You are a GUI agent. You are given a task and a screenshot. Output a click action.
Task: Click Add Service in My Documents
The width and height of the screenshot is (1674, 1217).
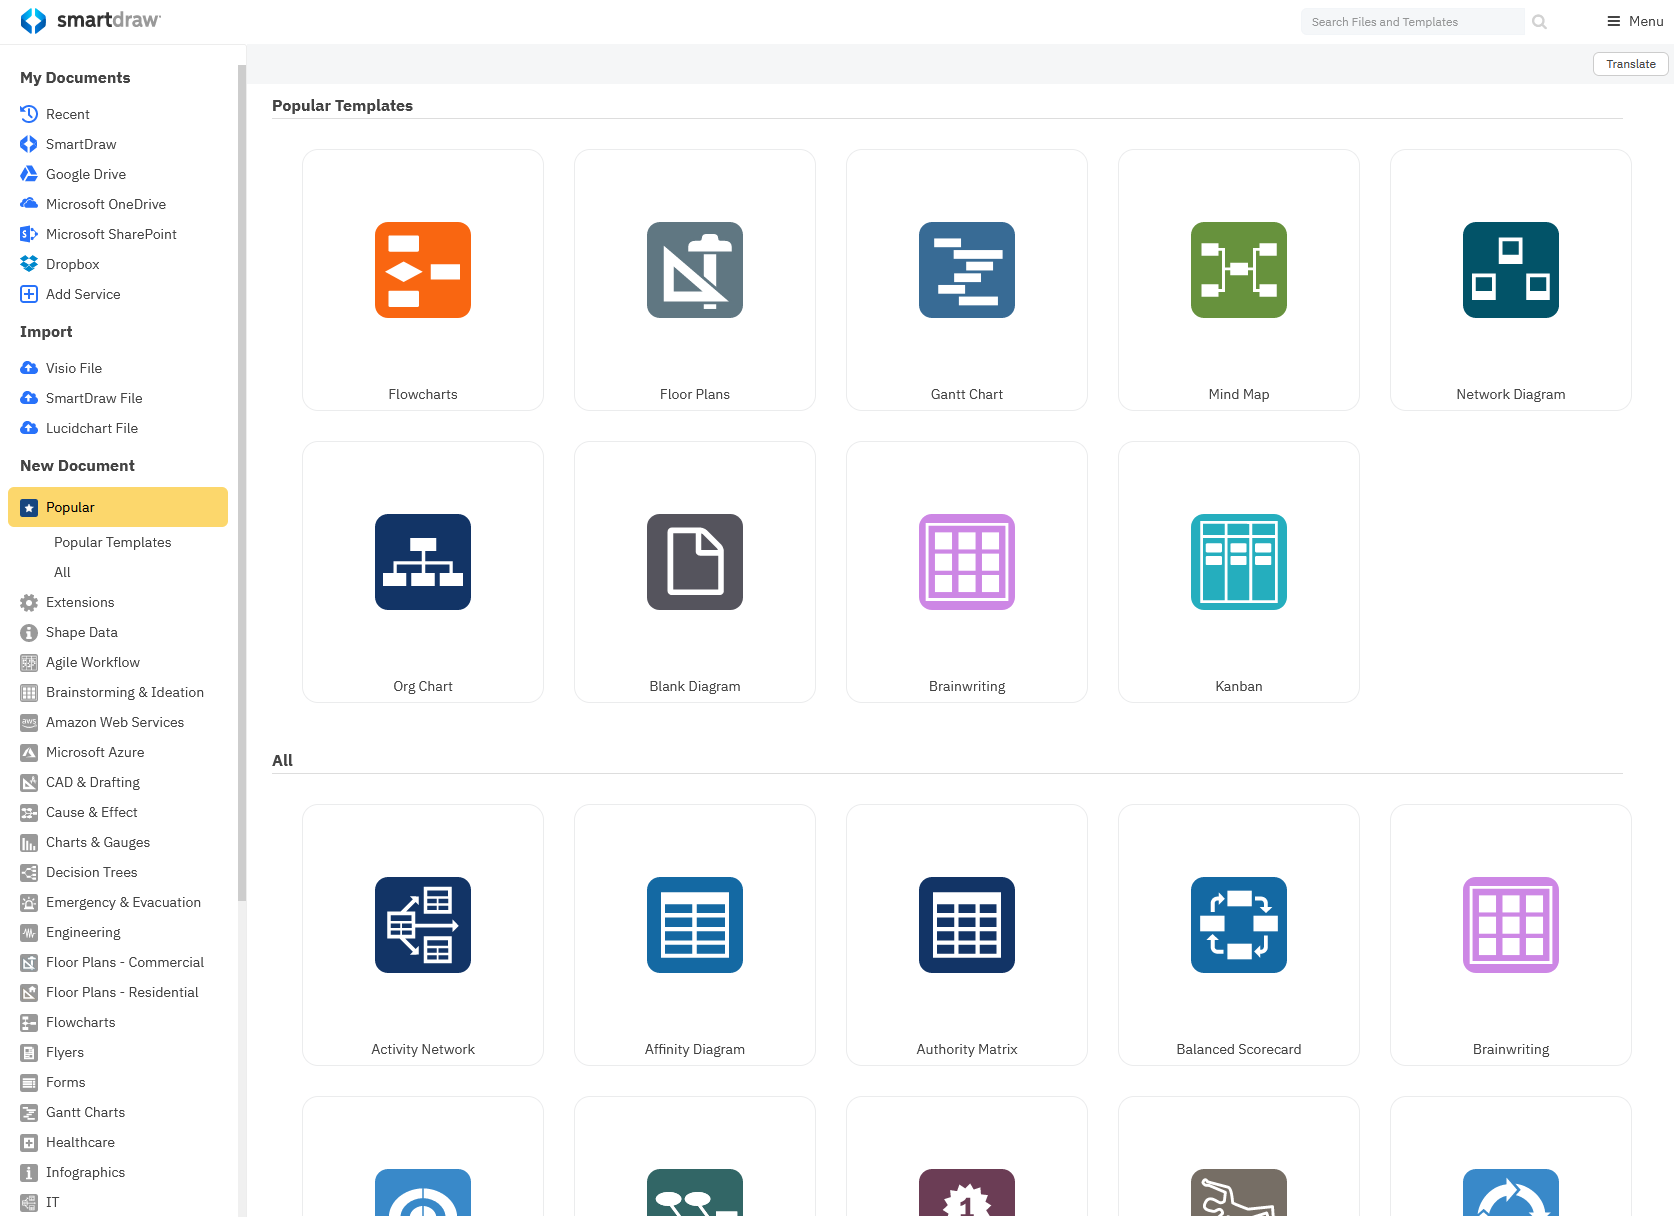click(x=83, y=294)
